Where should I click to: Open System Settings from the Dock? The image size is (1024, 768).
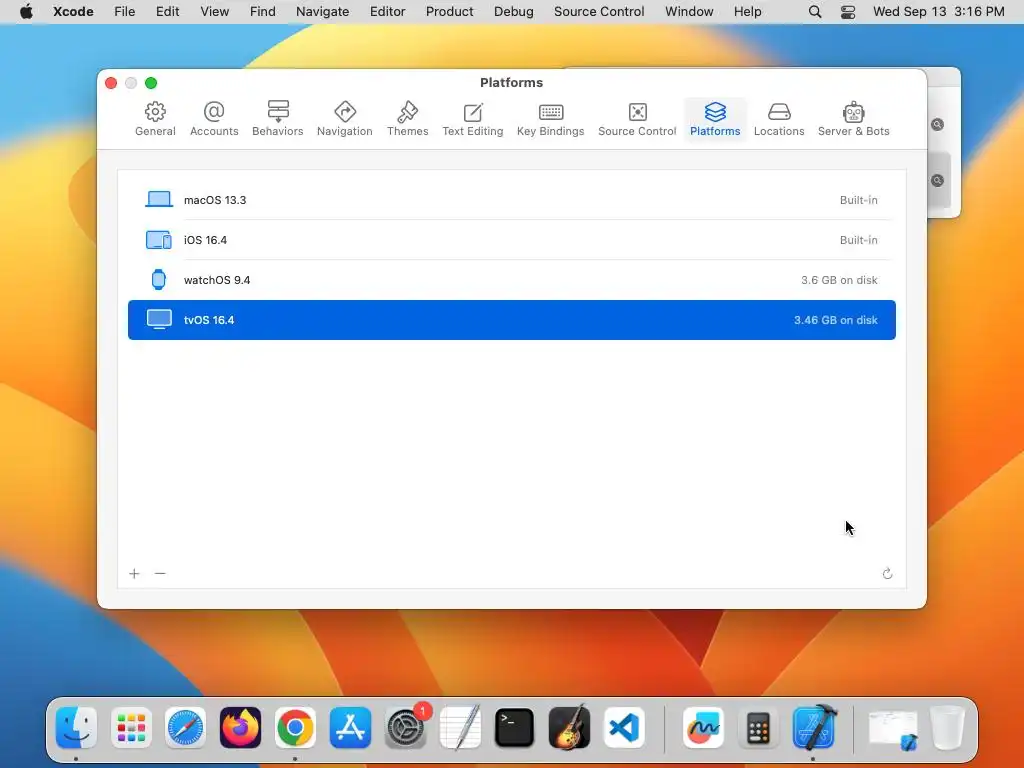coord(405,728)
